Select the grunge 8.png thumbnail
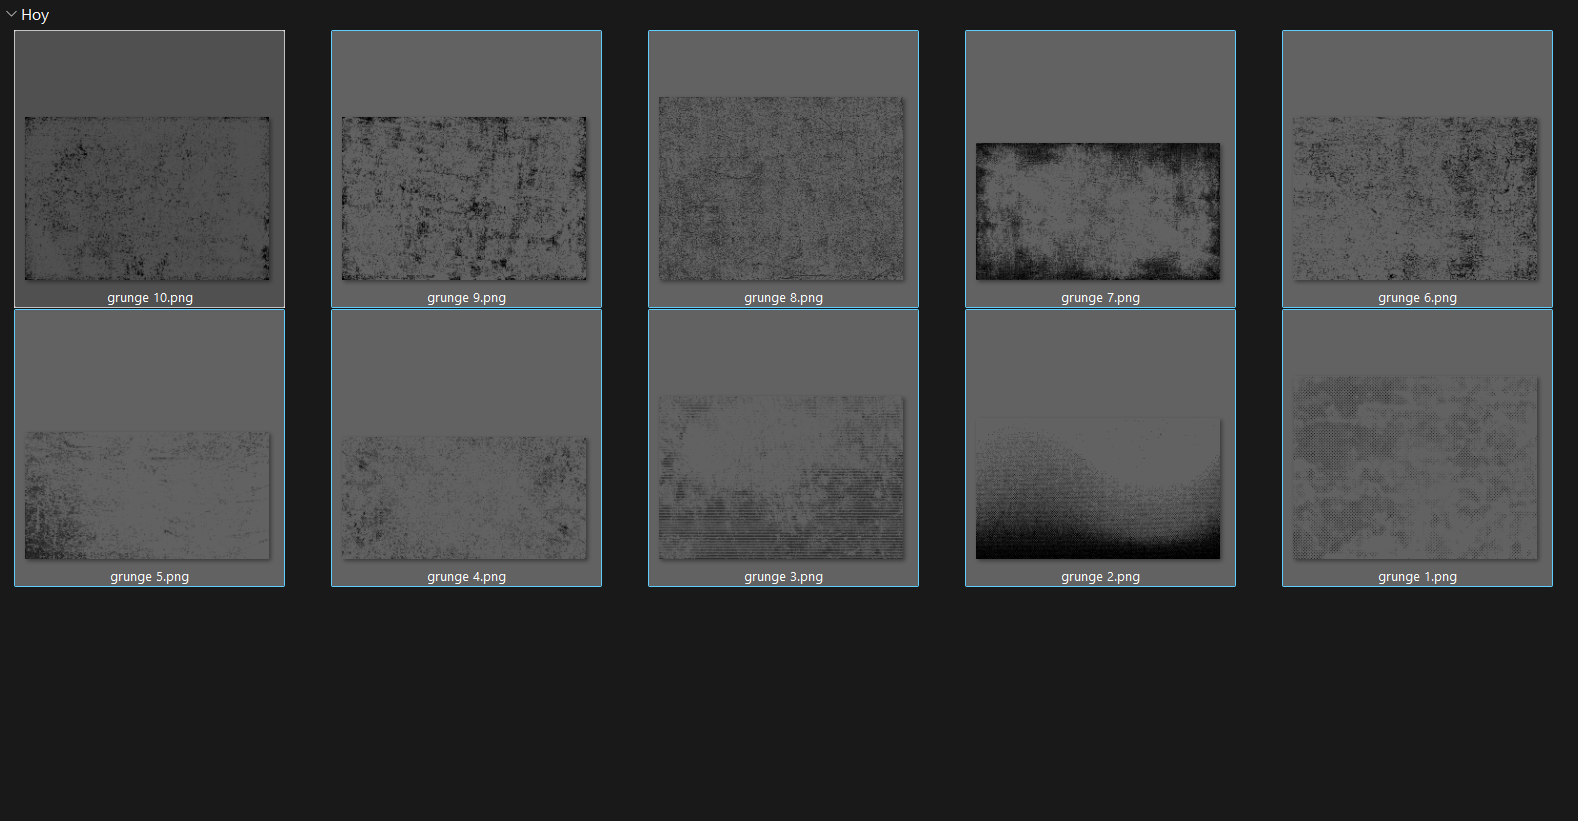Screen dimensions: 1578x821 [x=781, y=188]
